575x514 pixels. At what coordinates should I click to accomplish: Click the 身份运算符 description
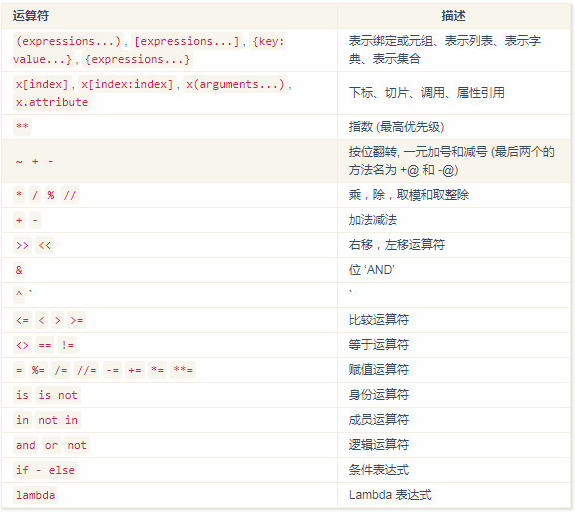(x=379, y=394)
